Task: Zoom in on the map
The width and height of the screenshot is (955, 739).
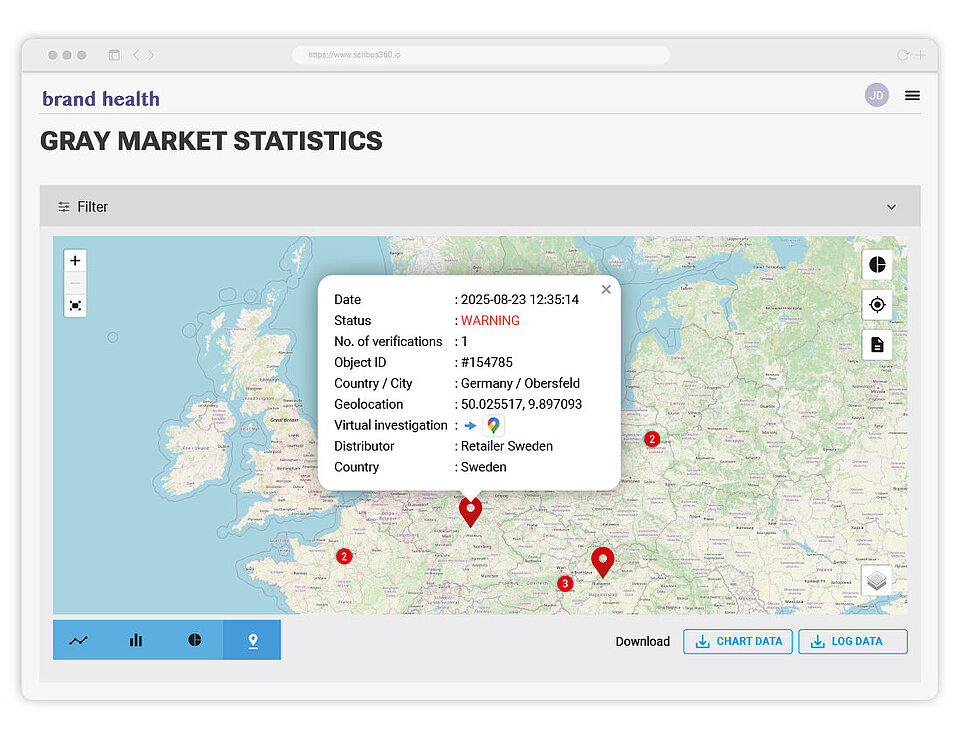Action: click(x=75, y=261)
